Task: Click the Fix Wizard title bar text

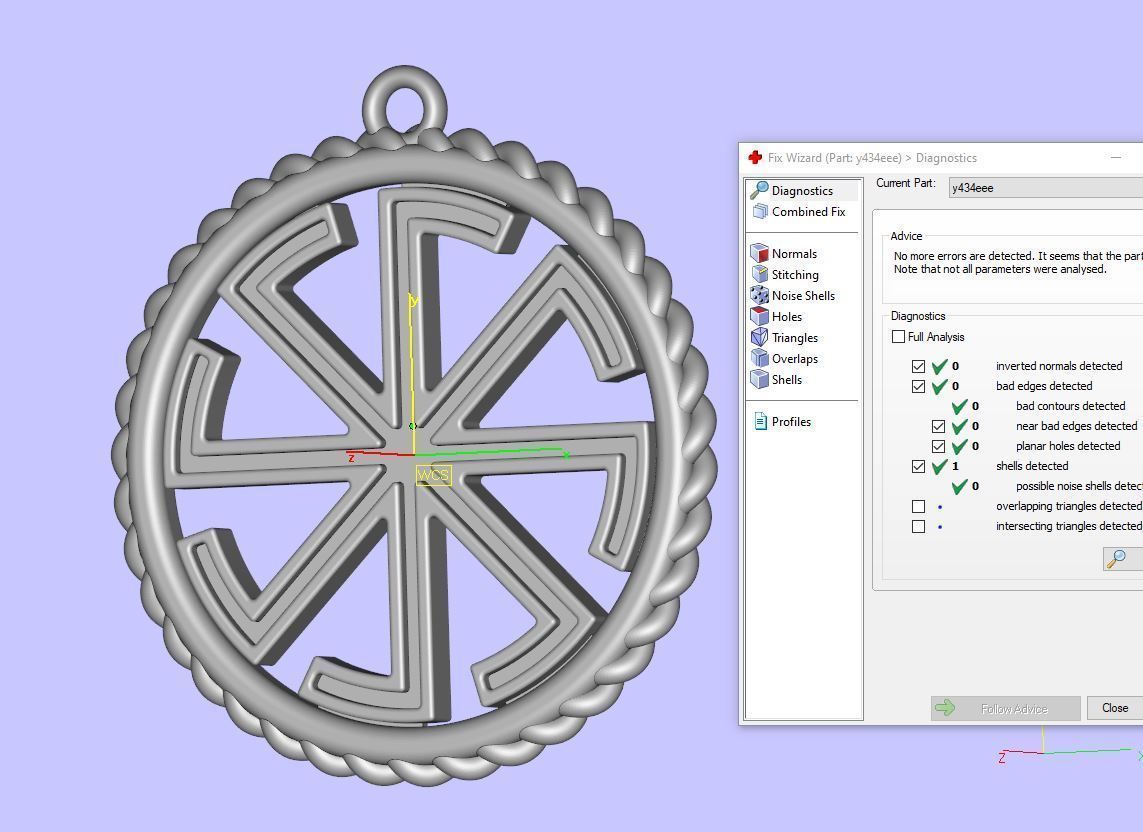Action: (x=872, y=158)
